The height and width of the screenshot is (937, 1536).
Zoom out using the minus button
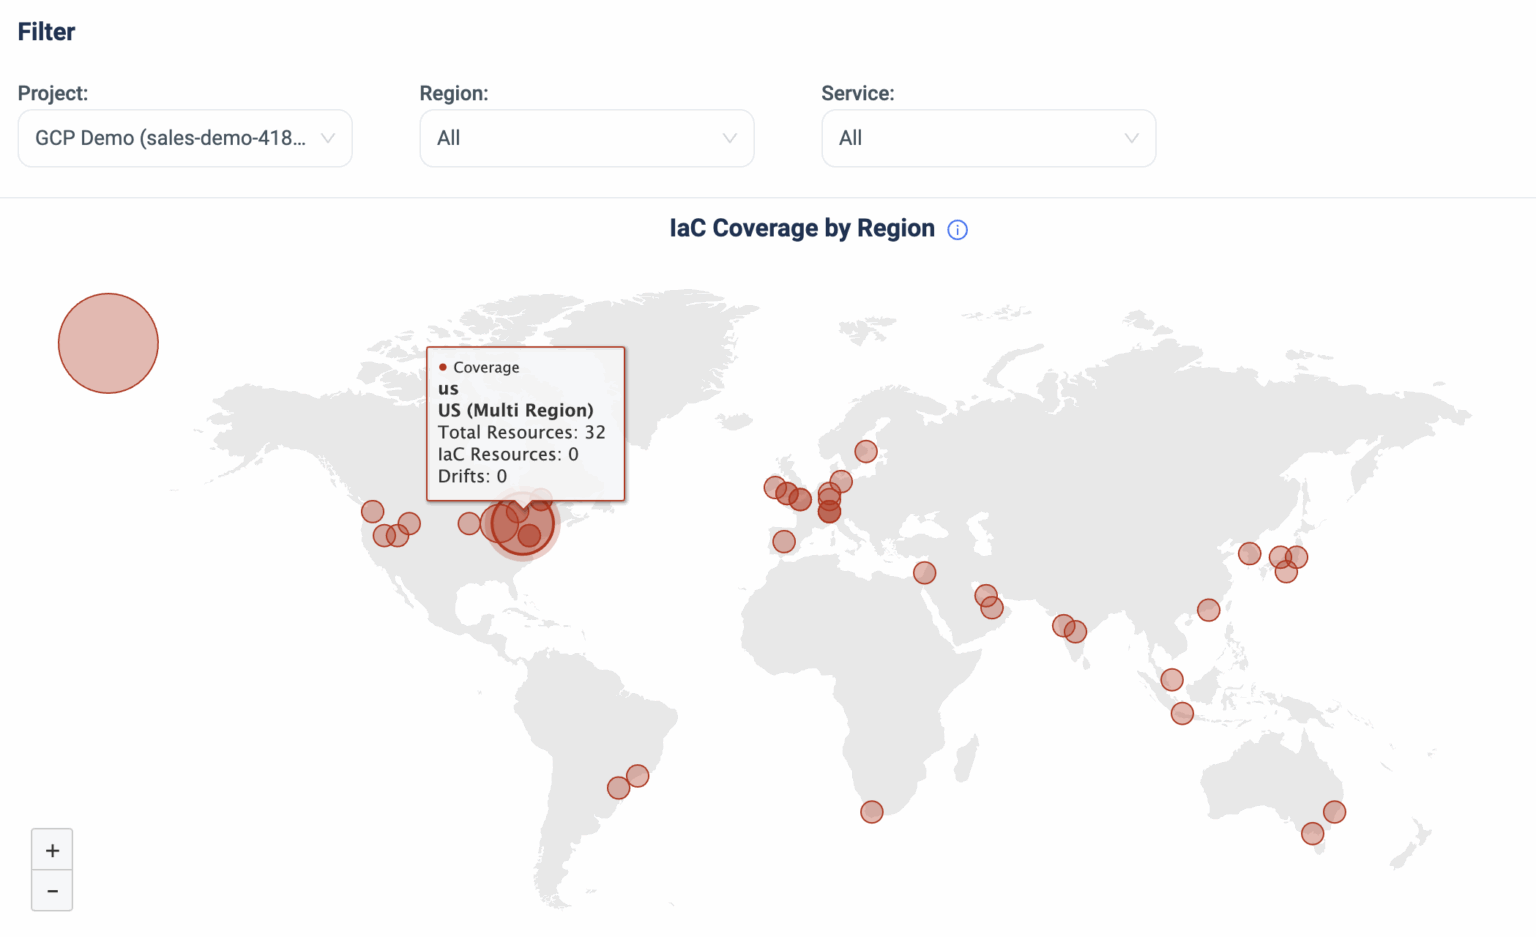coord(52,890)
